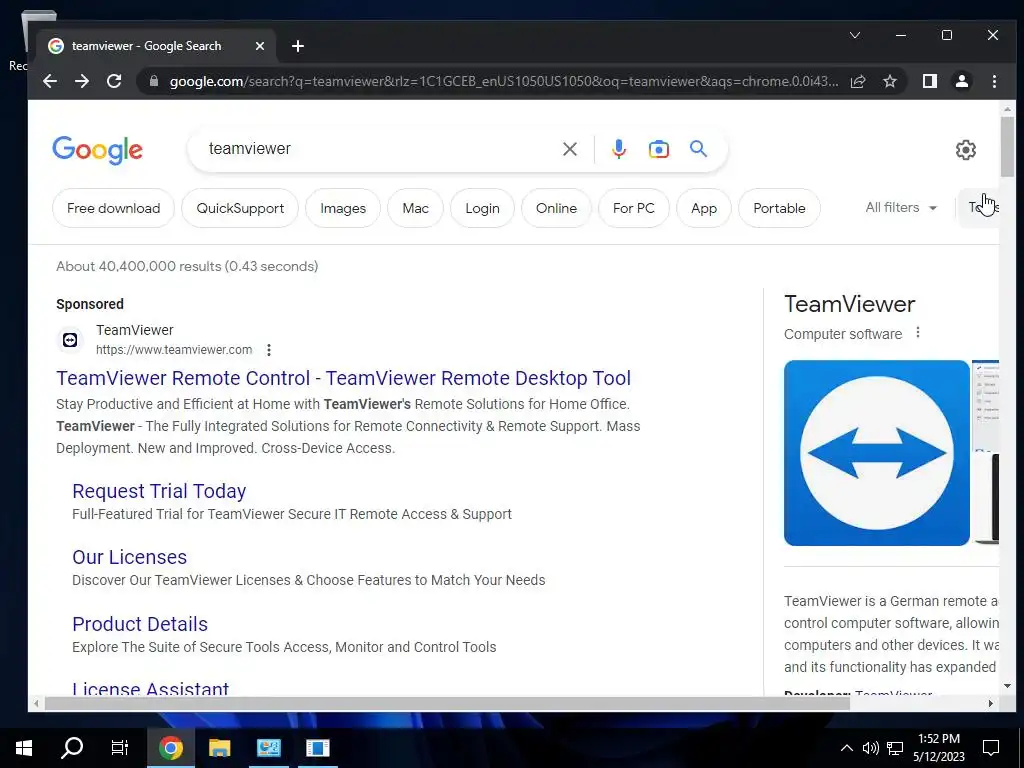Click the horizontal scrollbar thumb
This screenshot has height=768, width=1024.
point(447,703)
